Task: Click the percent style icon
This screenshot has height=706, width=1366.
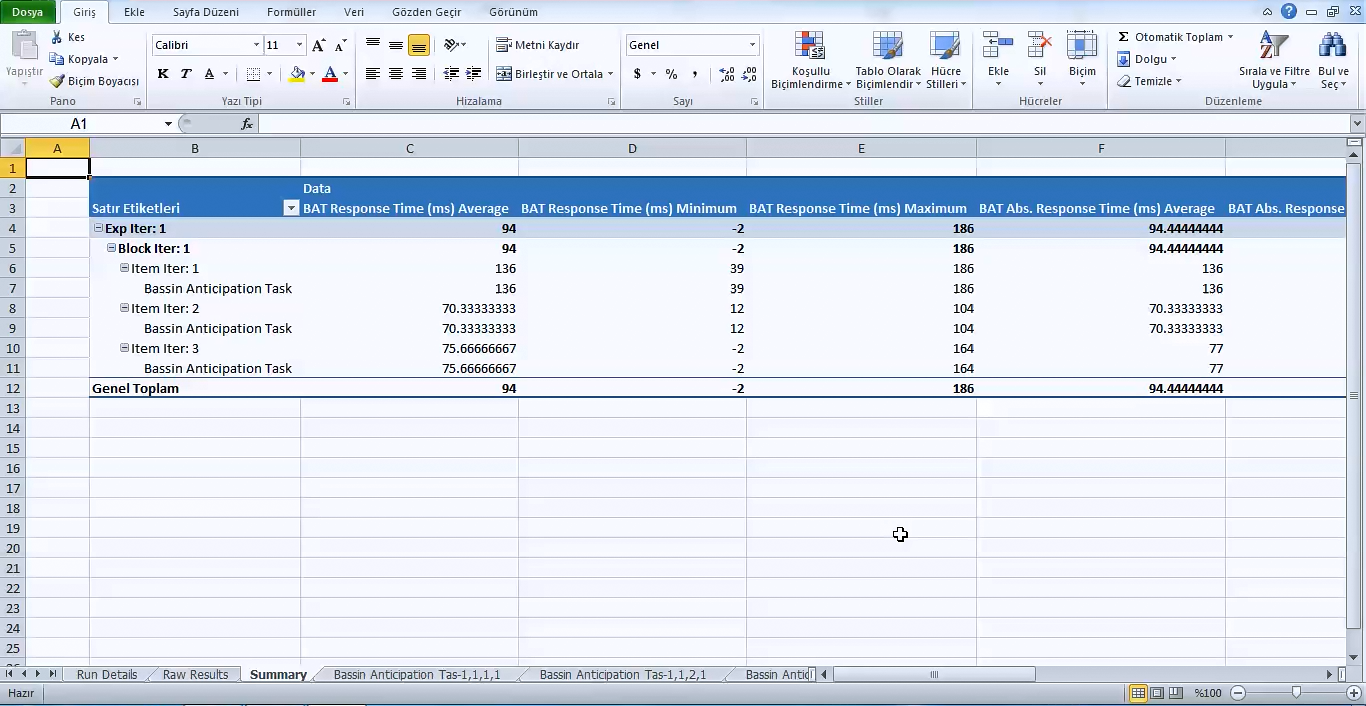Action: 671,74
